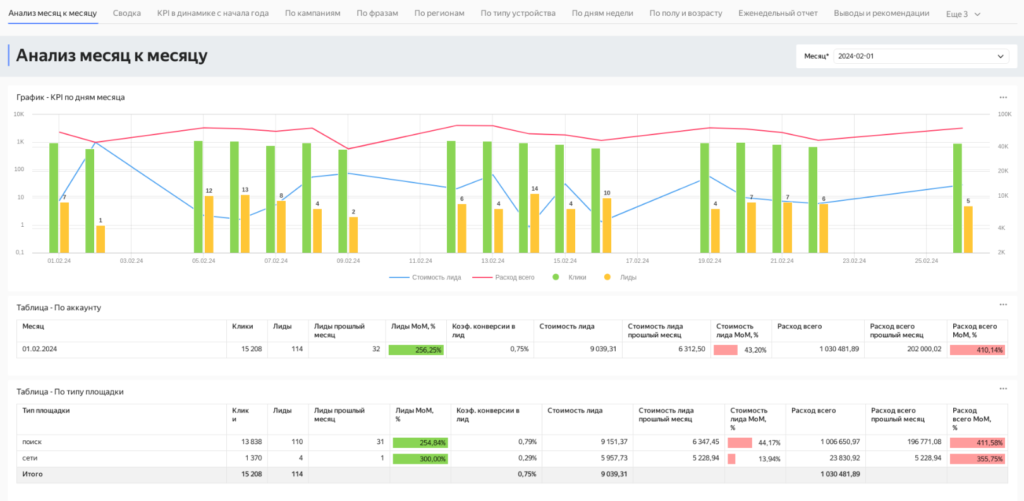This screenshot has width=1024, height=501.
Task: Open the 'По кампаниям' tab
Action: coord(312,13)
